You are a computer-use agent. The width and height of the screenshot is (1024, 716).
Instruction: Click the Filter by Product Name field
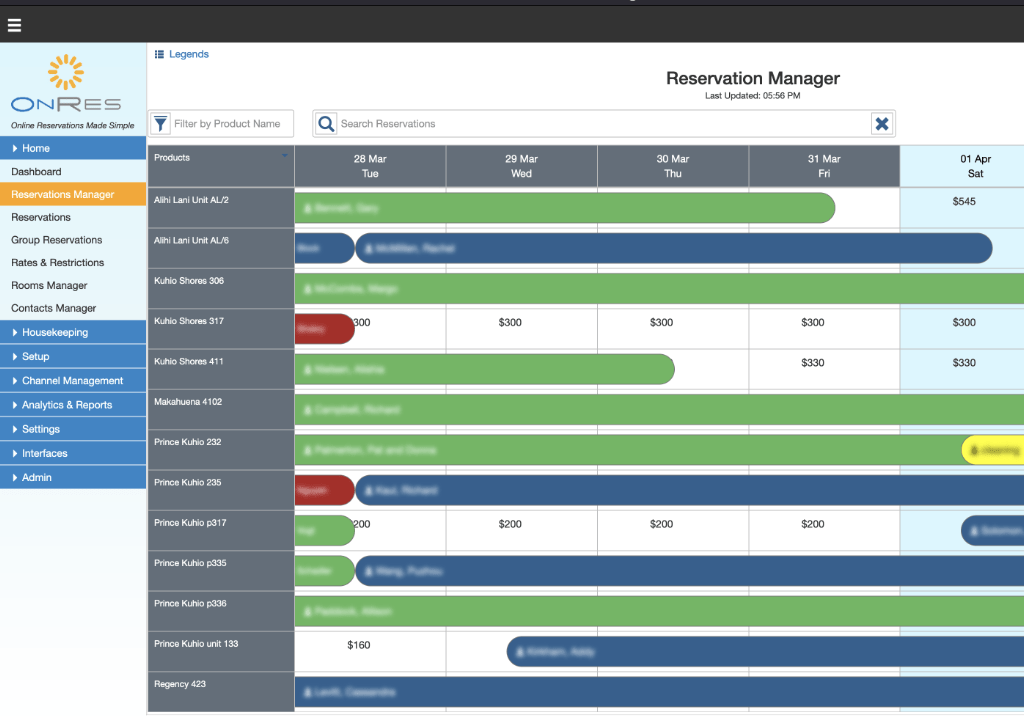(231, 124)
